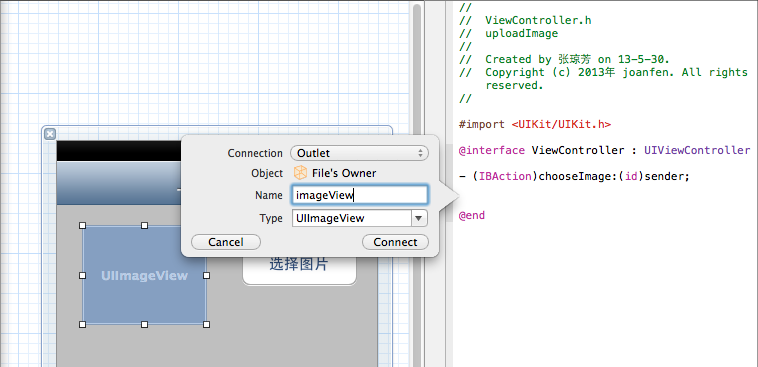Click the File's Owner label text
758x367 pixels.
(344, 173)
